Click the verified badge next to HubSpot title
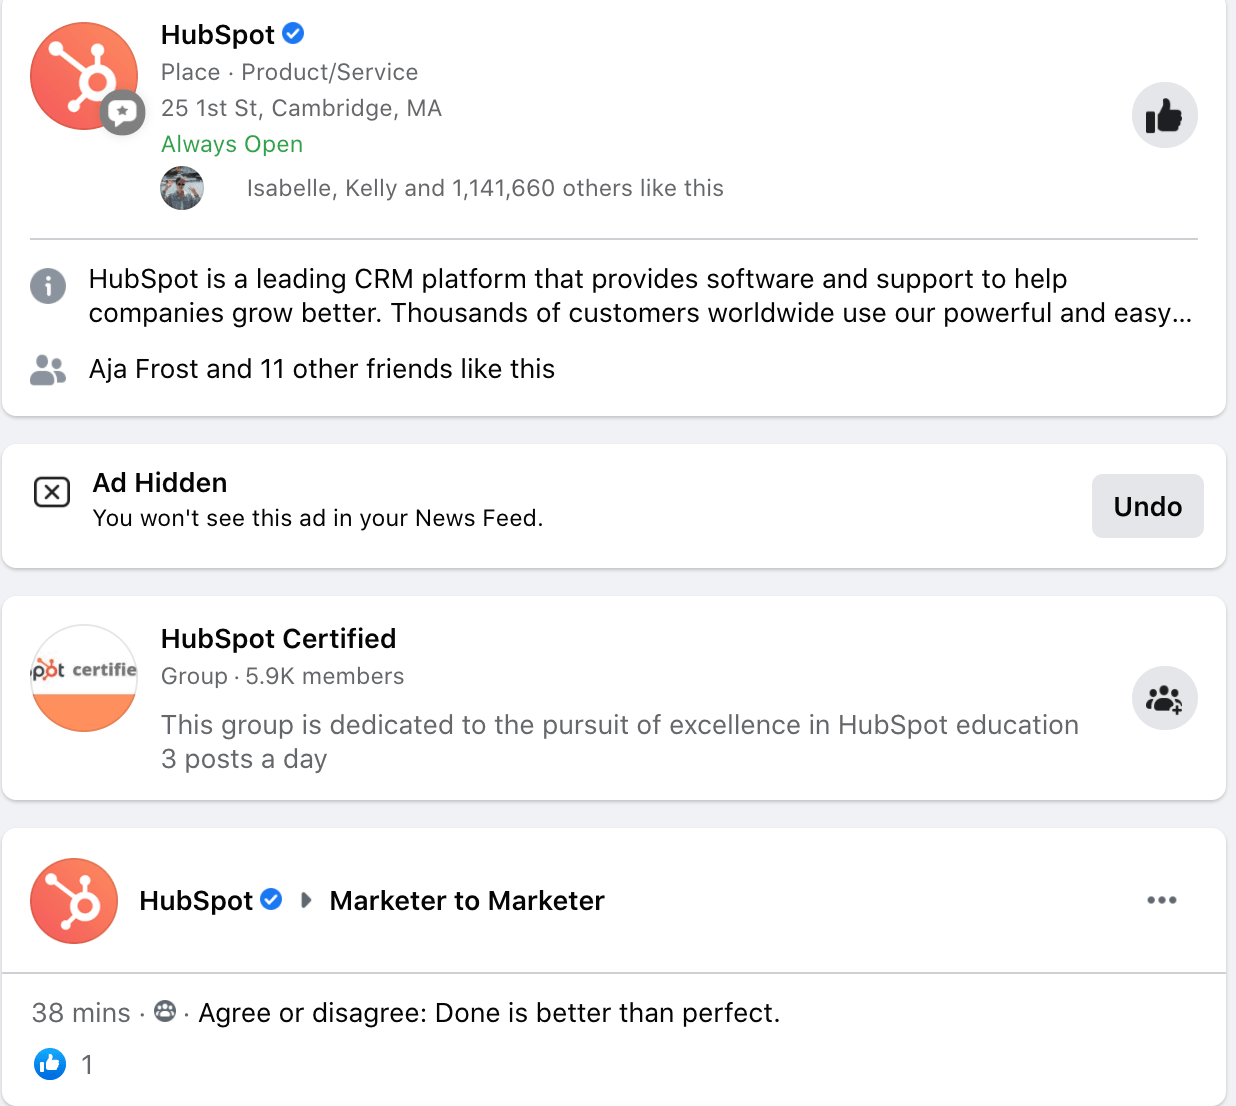 (x=293, y=34)
